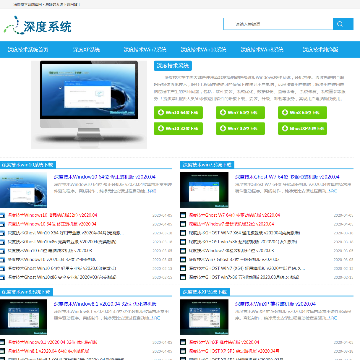Click the 深度系统 site logo
The height and width of the screenshot is (360, 360).
point(37,25)
